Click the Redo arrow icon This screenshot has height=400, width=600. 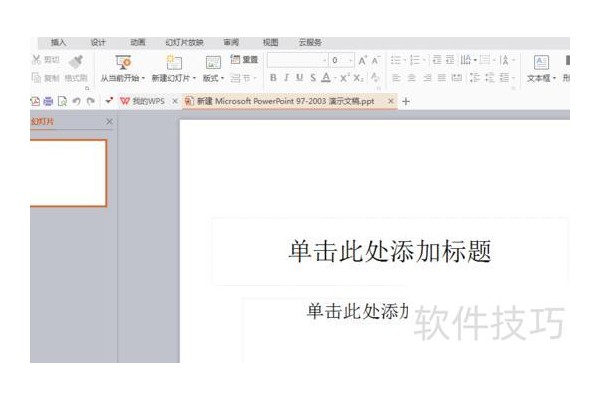(91, 101)
